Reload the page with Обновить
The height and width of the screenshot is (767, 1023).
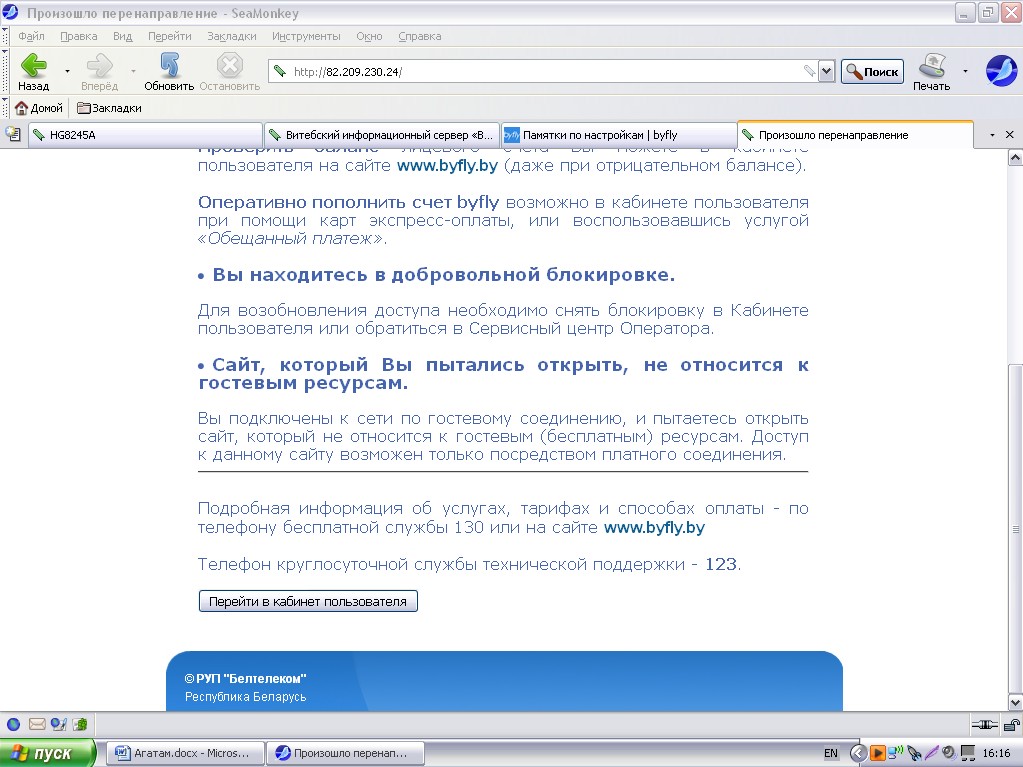point(169,71)
